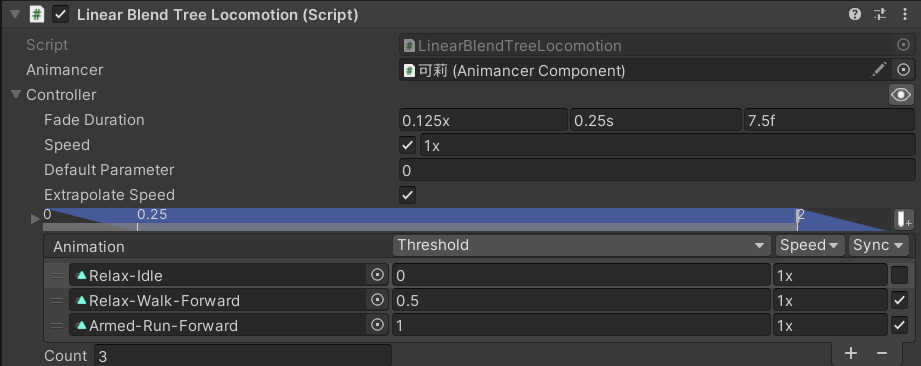Viewport: 921px width, 366px height.
Task: Add a new animation with plus button
Action: pos(851,353)
